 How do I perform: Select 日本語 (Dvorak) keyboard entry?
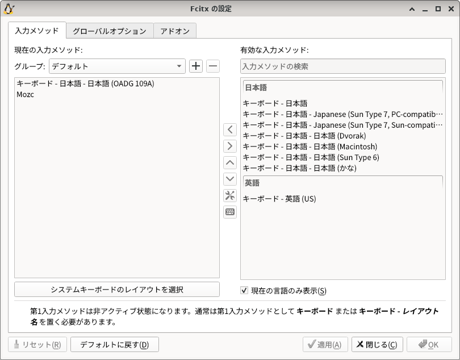343,136
